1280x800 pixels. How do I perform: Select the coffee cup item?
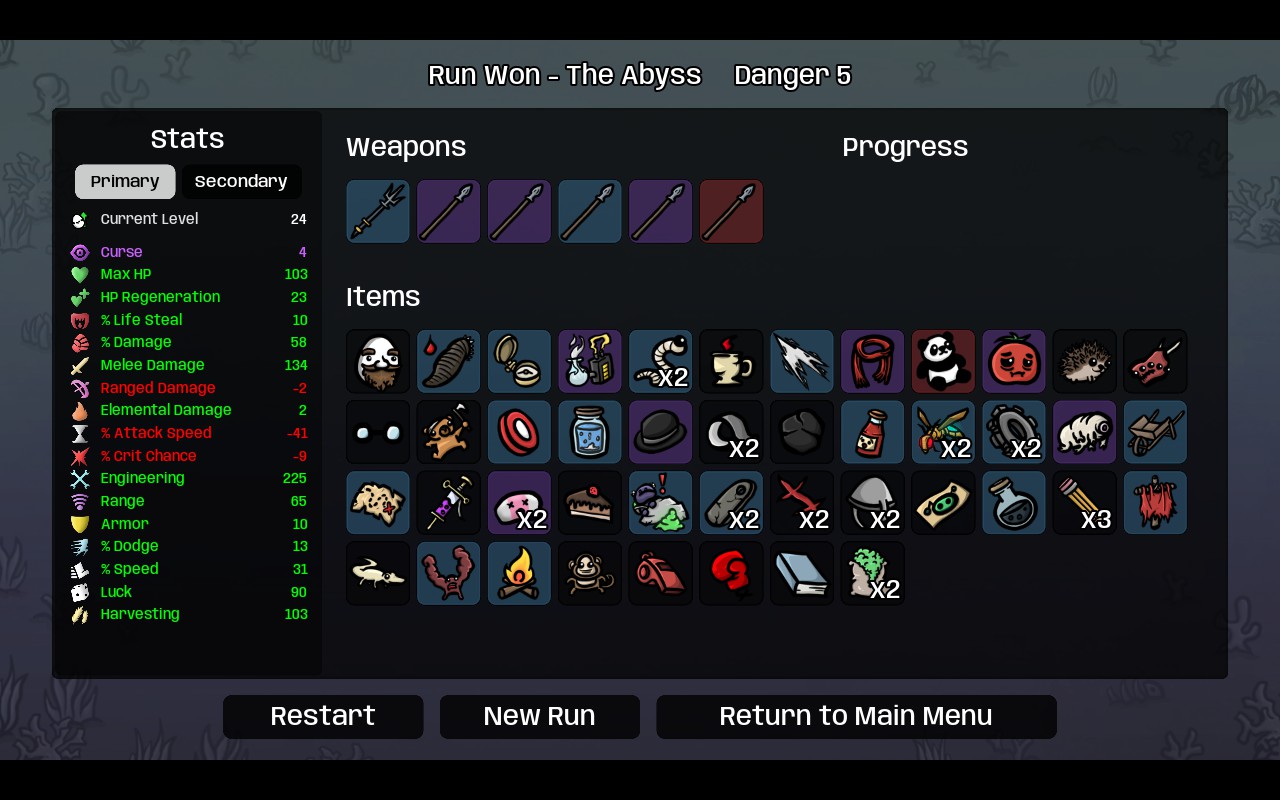(x=731, y=361)
